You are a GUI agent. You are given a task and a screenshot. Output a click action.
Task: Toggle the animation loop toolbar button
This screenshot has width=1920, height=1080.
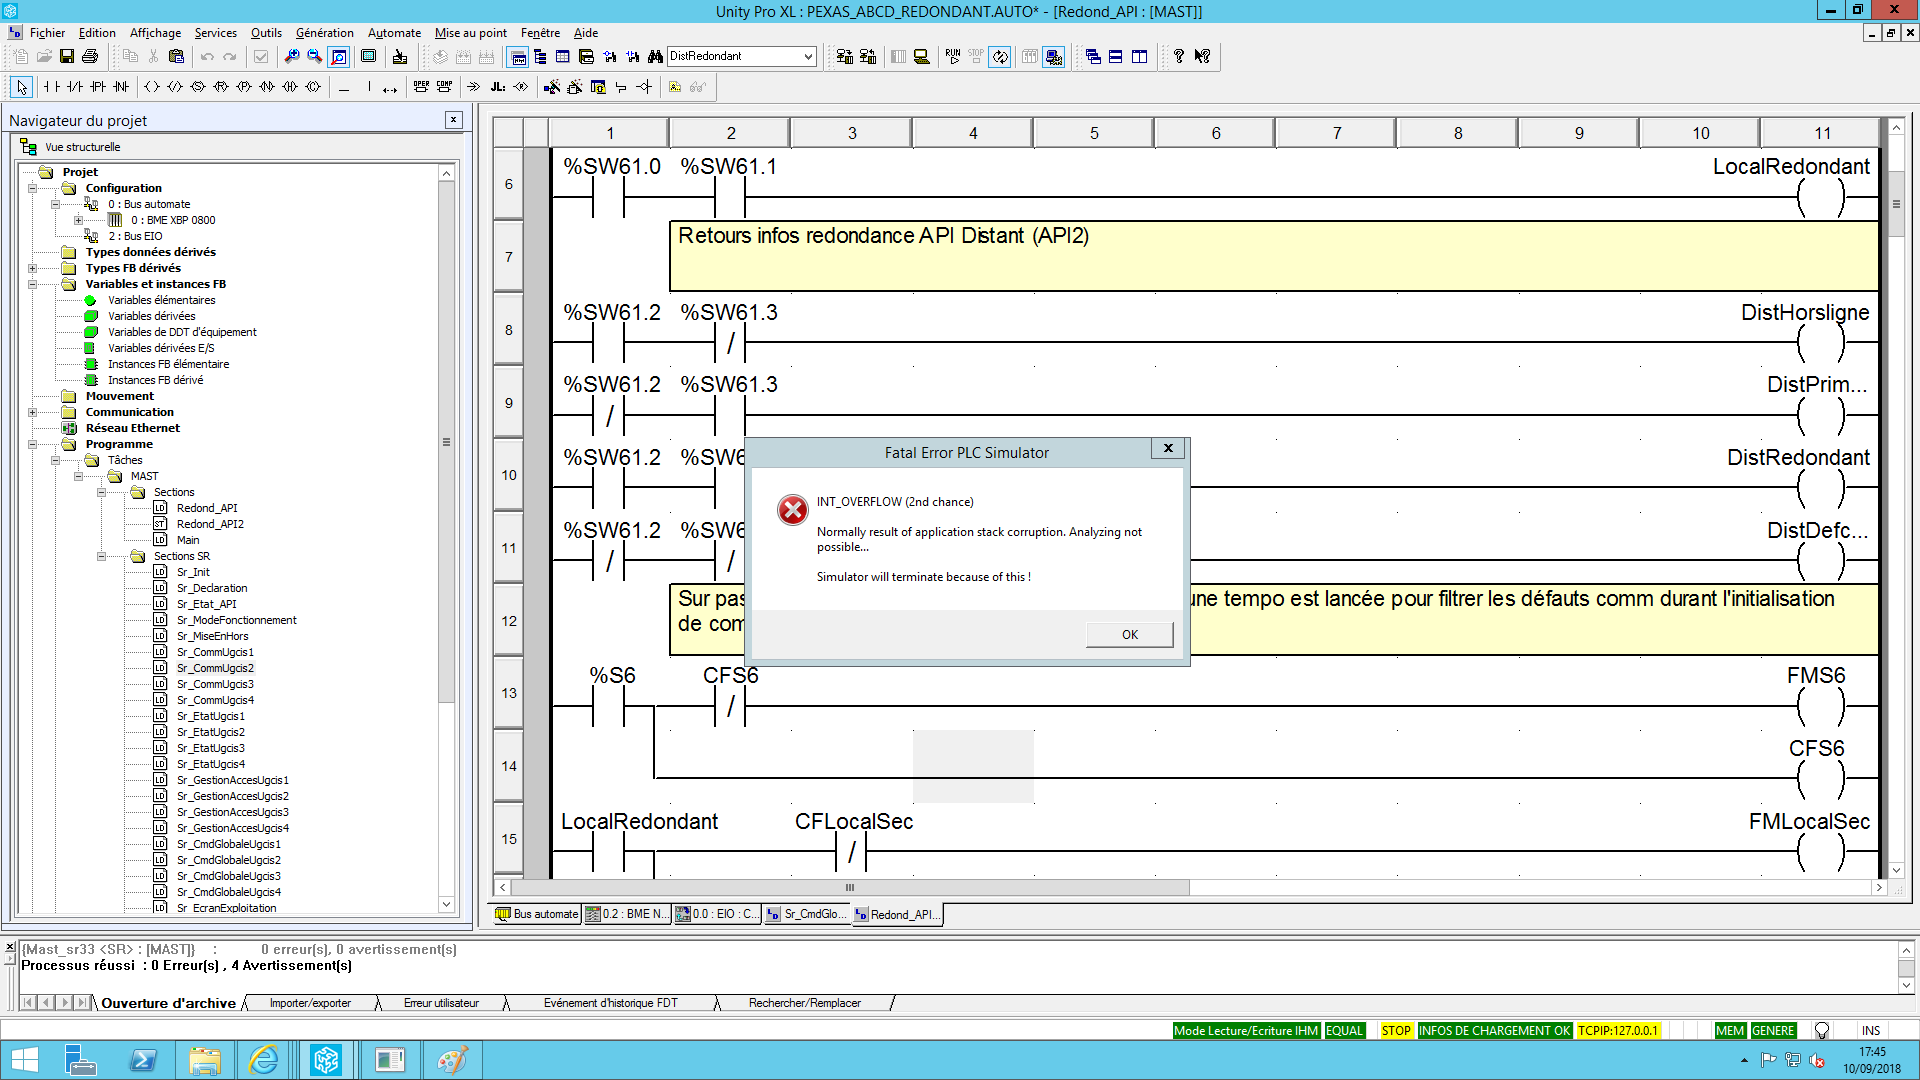tap(1000, 57)
